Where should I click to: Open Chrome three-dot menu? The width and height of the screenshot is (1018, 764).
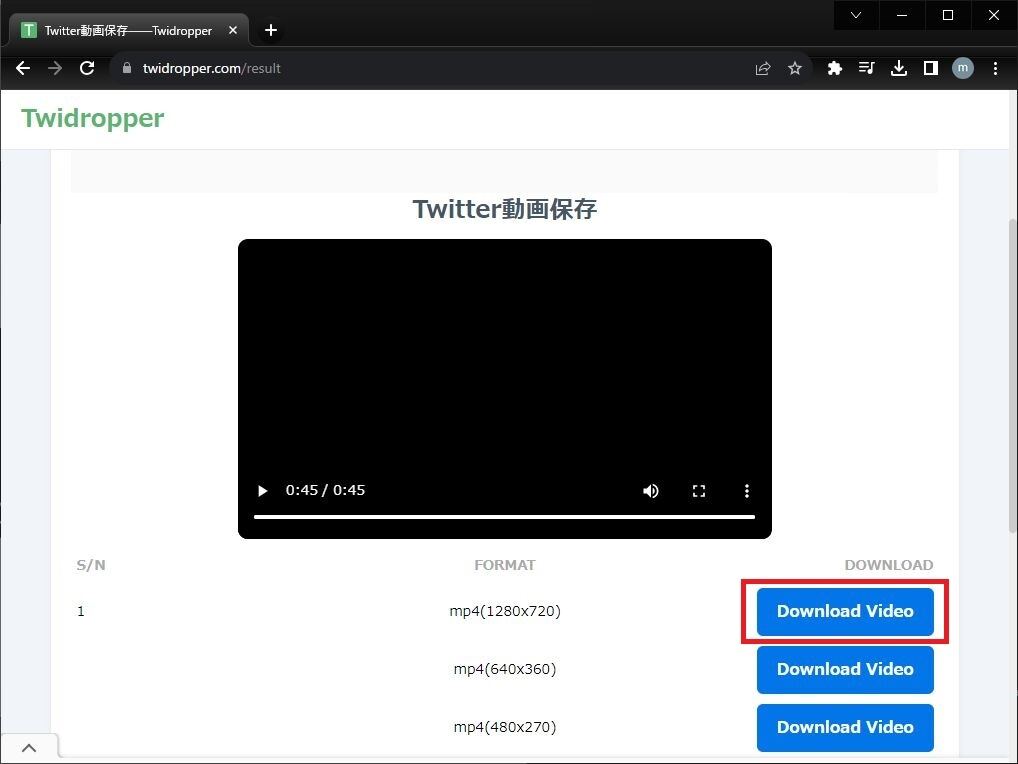(x=995, y=68)
